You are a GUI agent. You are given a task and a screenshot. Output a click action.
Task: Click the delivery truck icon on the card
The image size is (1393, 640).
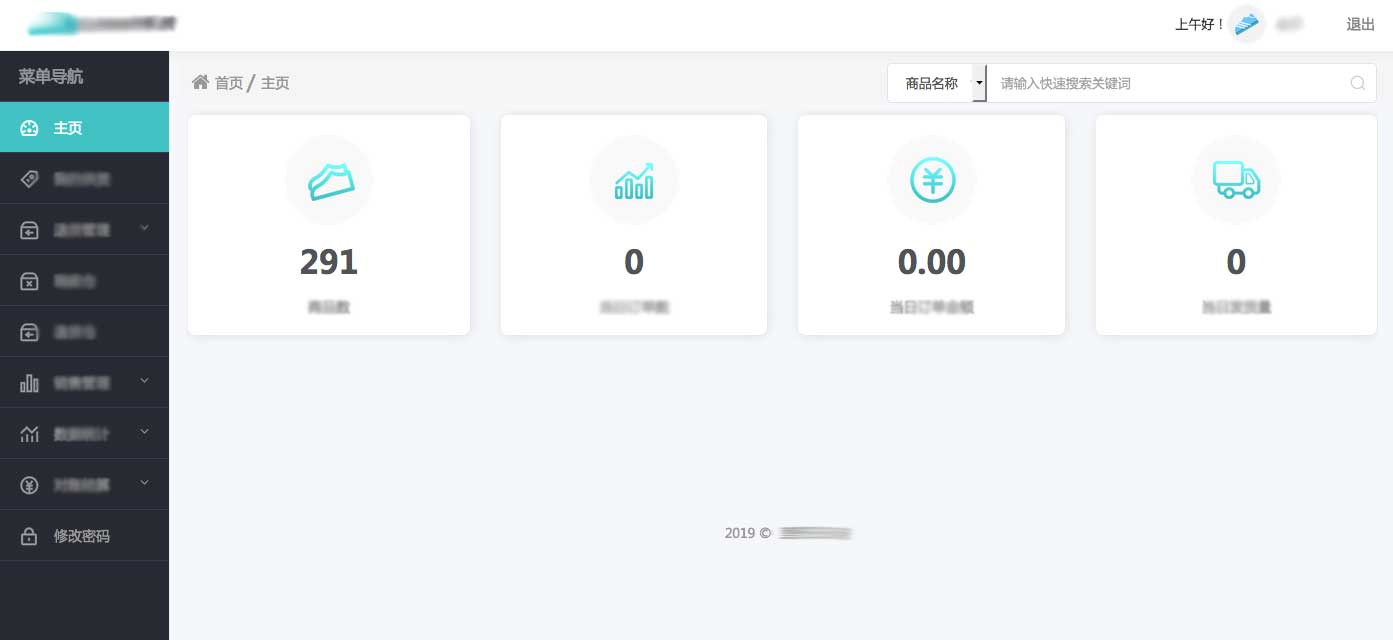1236,180
